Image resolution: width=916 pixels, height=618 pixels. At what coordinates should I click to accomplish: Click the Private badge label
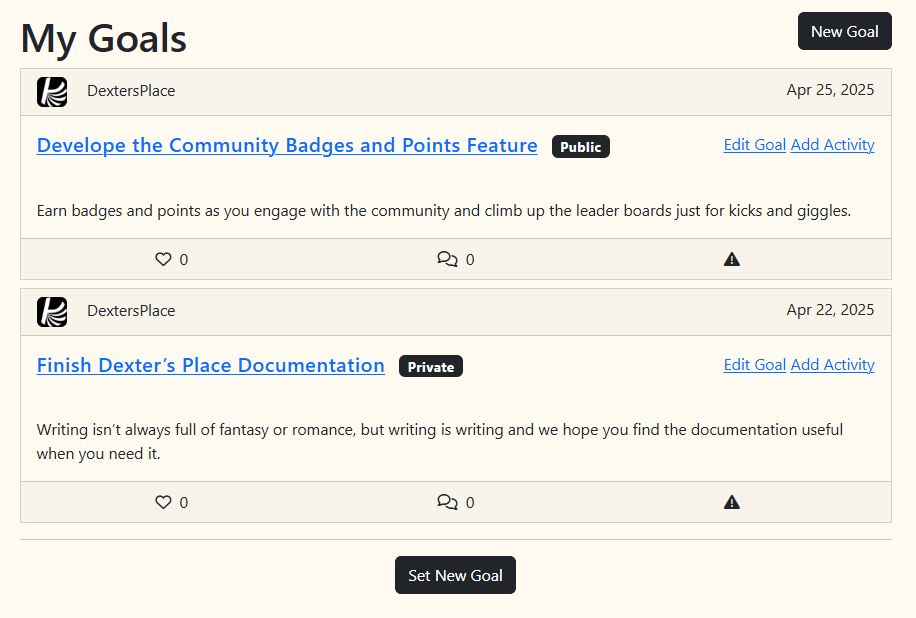click(431, 366)
